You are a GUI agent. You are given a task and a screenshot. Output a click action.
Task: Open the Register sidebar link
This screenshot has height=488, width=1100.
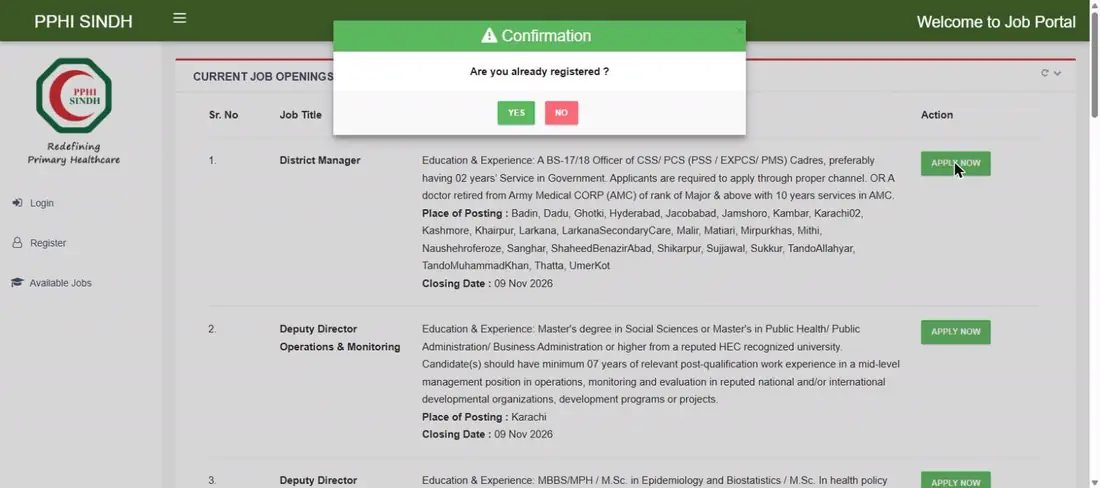pos(48,243)
